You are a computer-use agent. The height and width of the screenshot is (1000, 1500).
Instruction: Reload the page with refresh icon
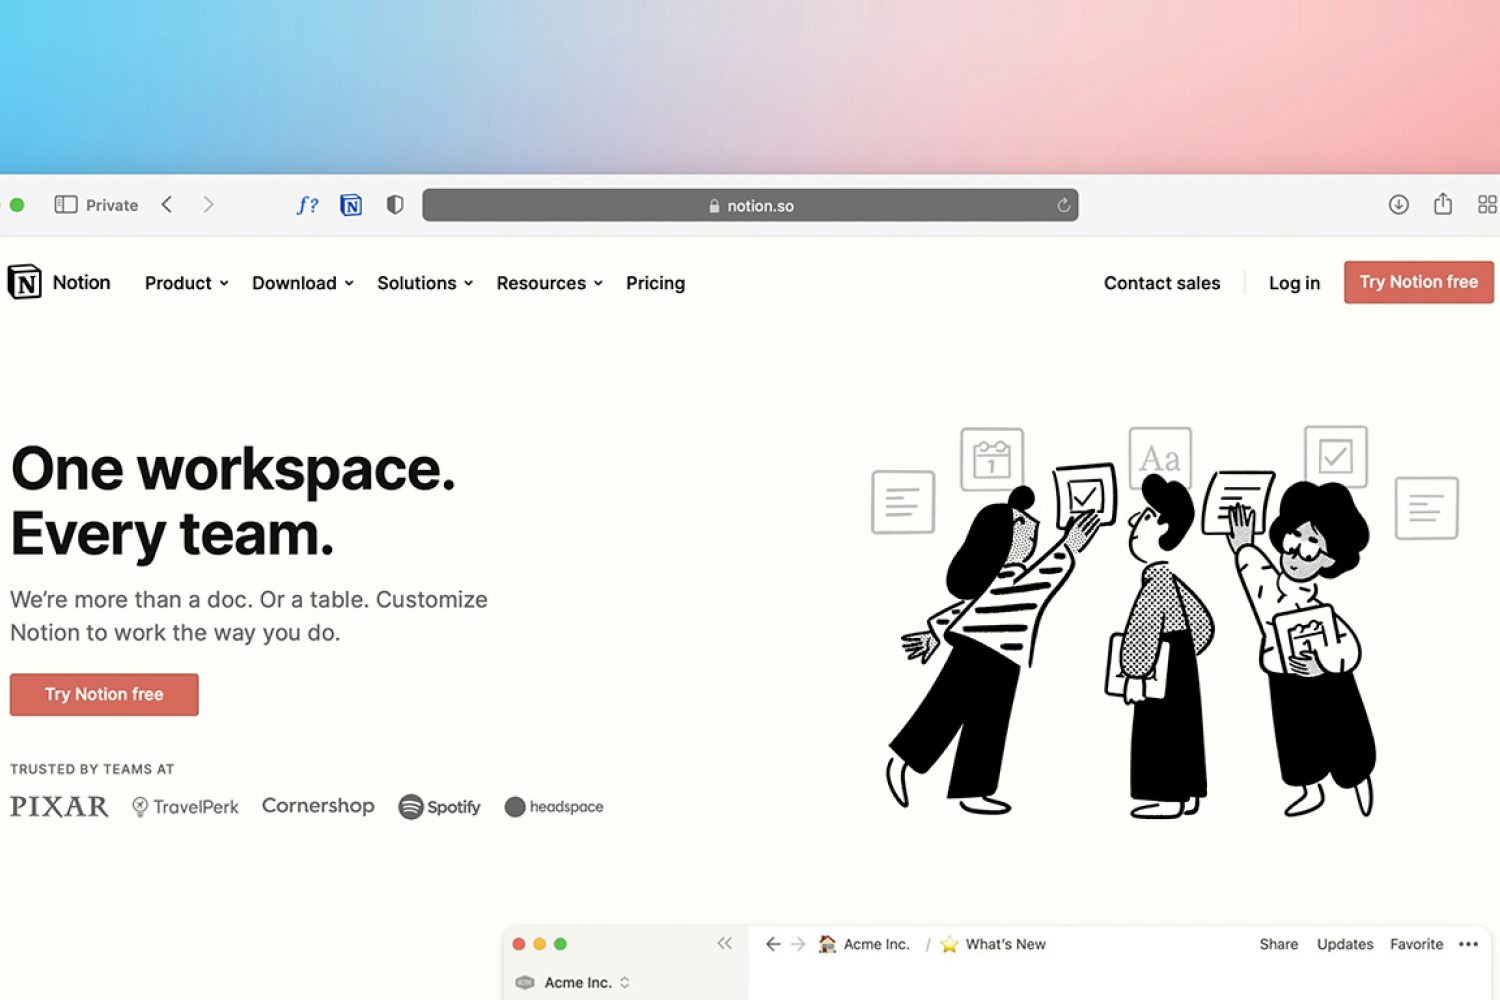point(1063,205)
